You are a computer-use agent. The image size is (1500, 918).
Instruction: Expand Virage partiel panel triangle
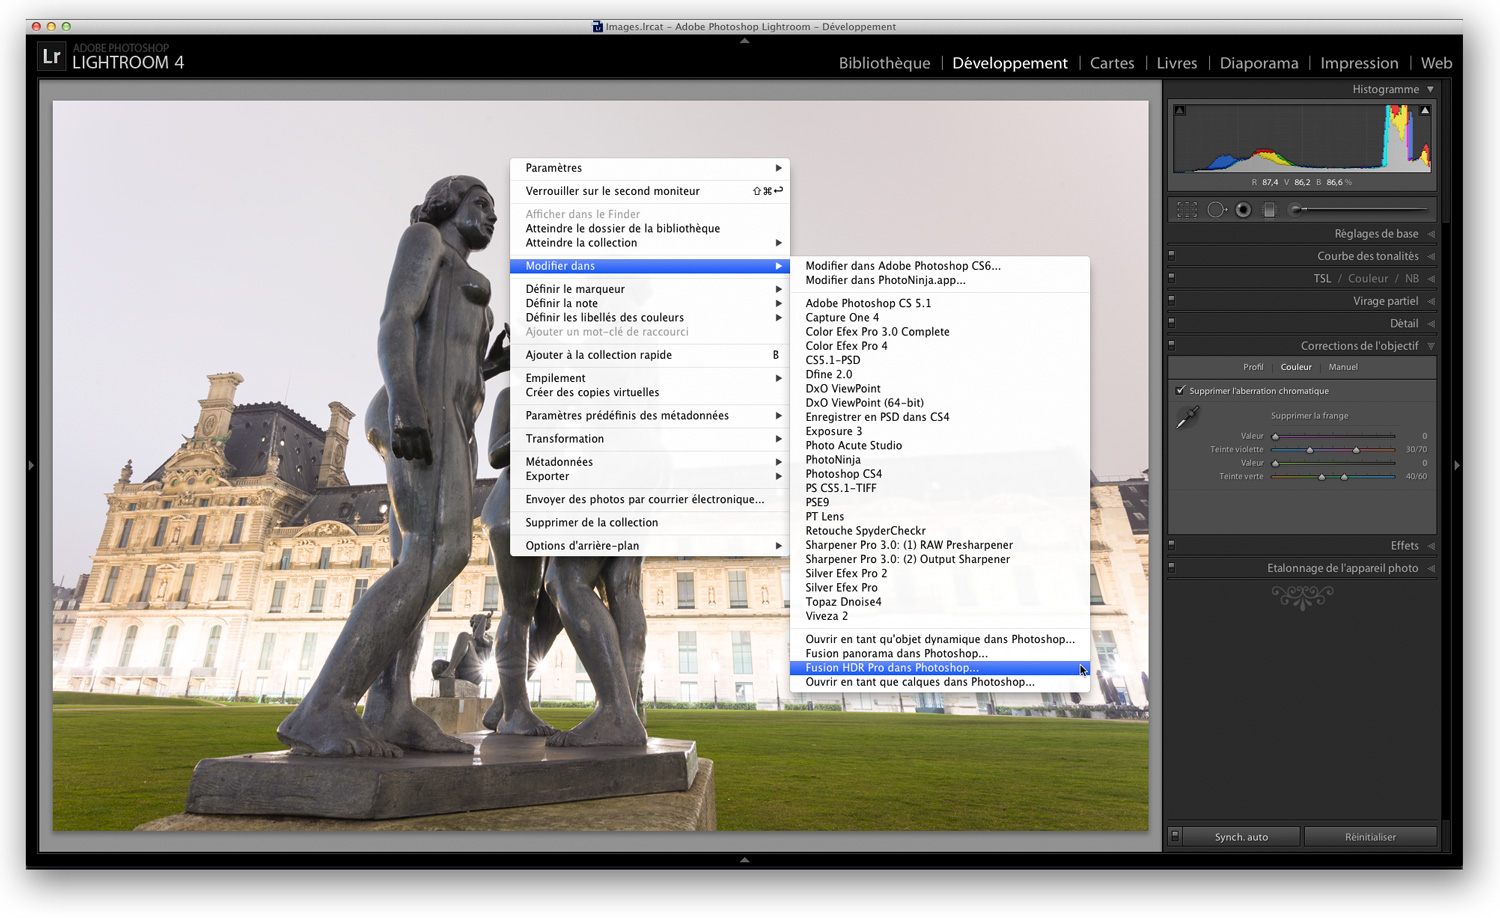click(x=1431, y=301)
